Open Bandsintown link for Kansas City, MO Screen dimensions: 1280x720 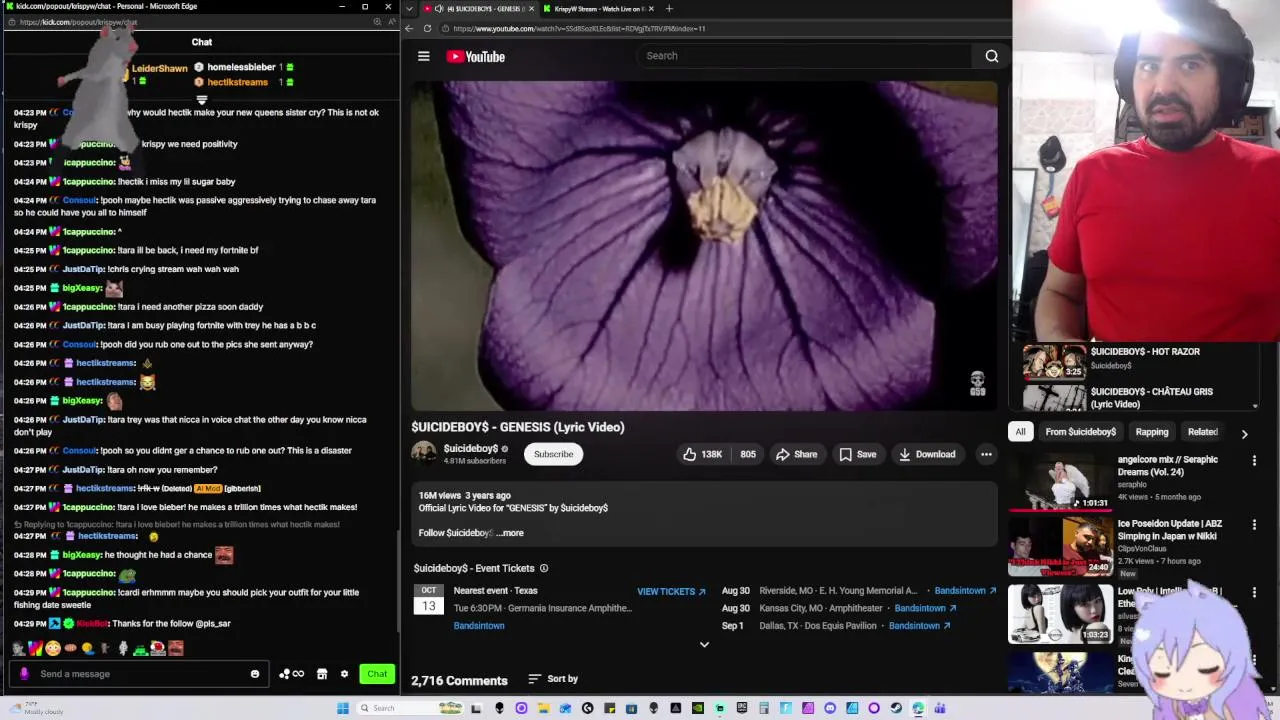point(925,608)
